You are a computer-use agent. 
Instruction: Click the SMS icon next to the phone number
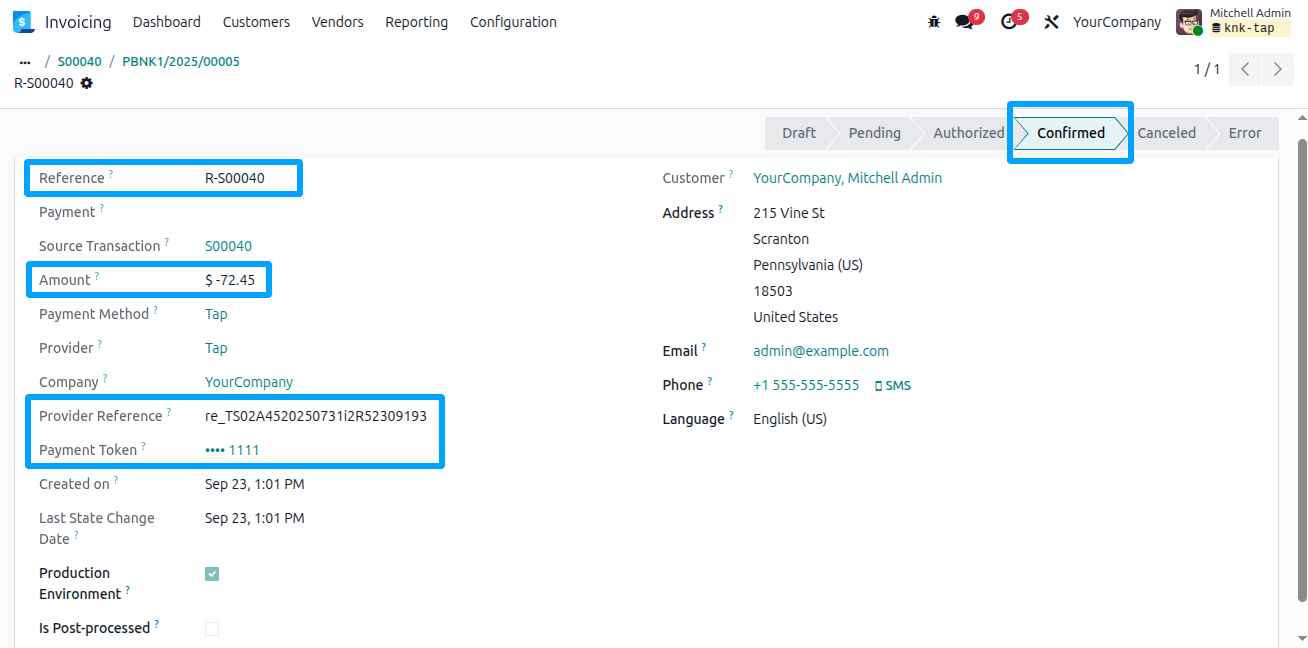(891, 384)
